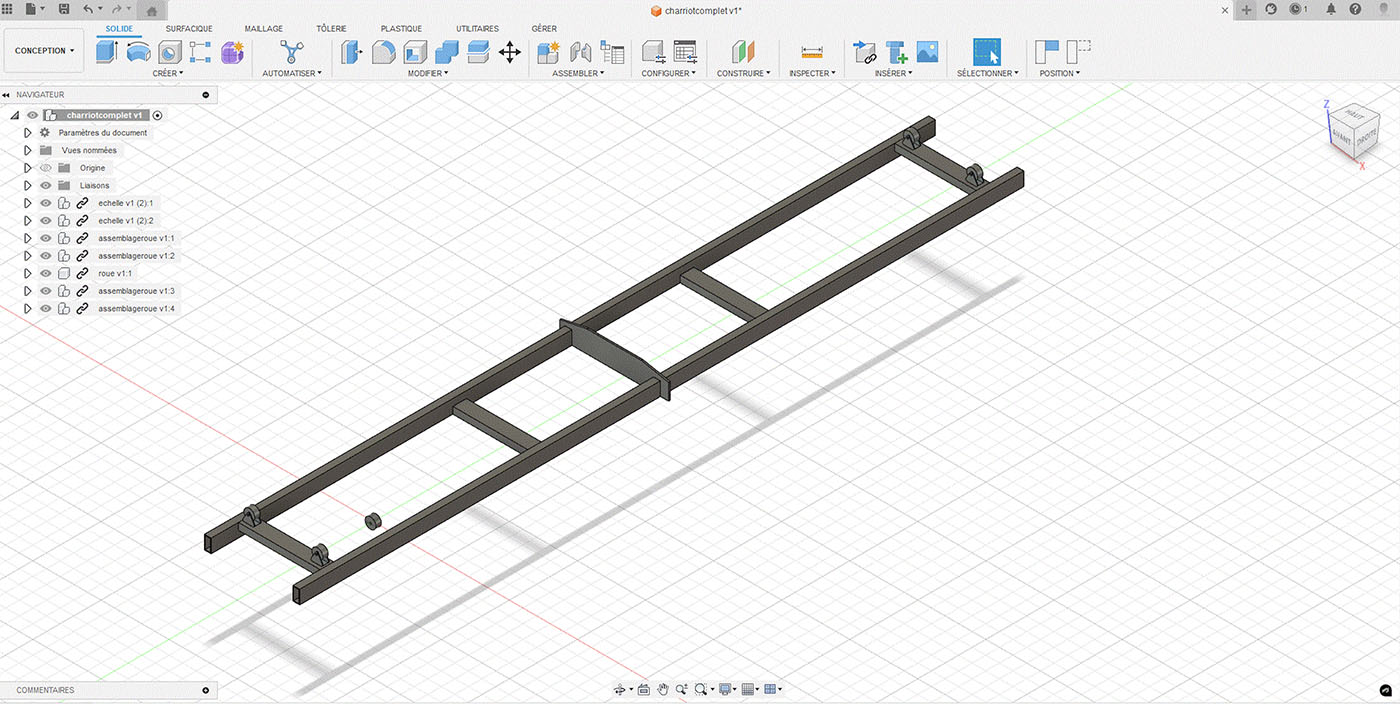Select the Fillet tool
The width and height of the screenshot is (1400, 704).
coord(383,52)
